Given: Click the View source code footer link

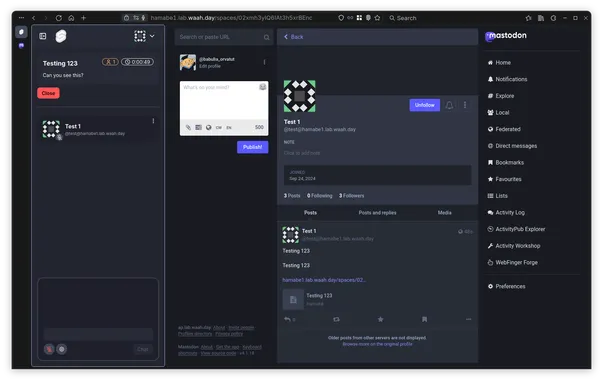Looking at the screenshot, I should point(218,354).
